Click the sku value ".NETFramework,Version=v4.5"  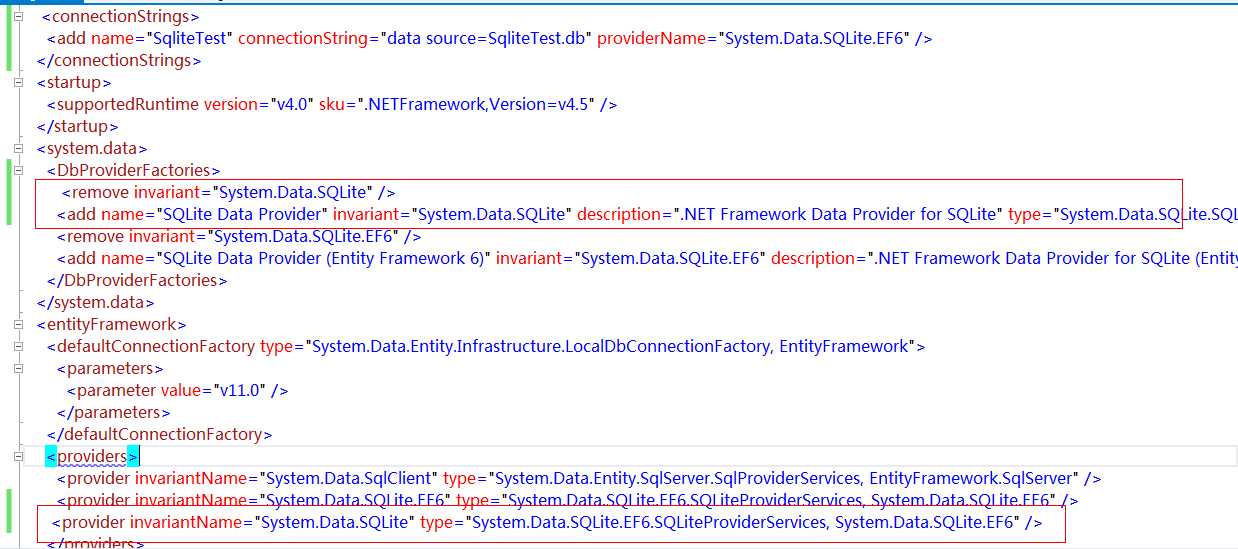coord(476,104)
